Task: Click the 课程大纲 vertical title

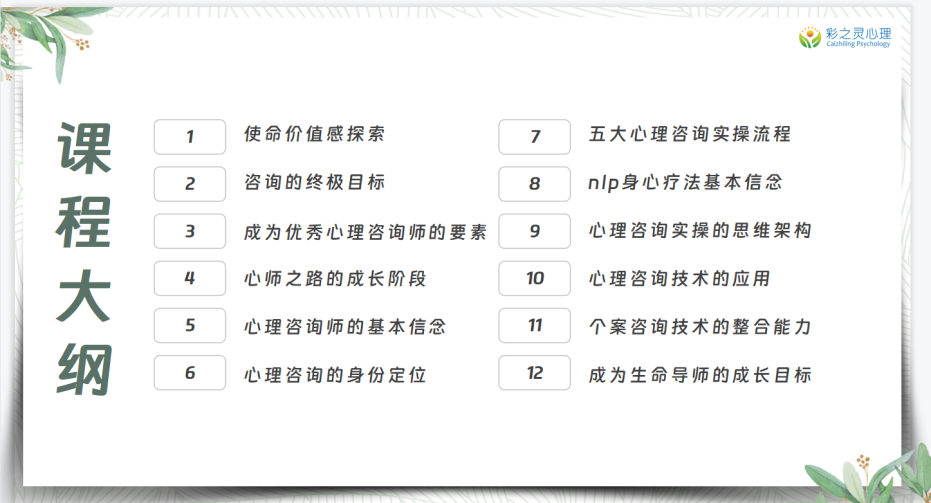Action: [x=84, y=259]
